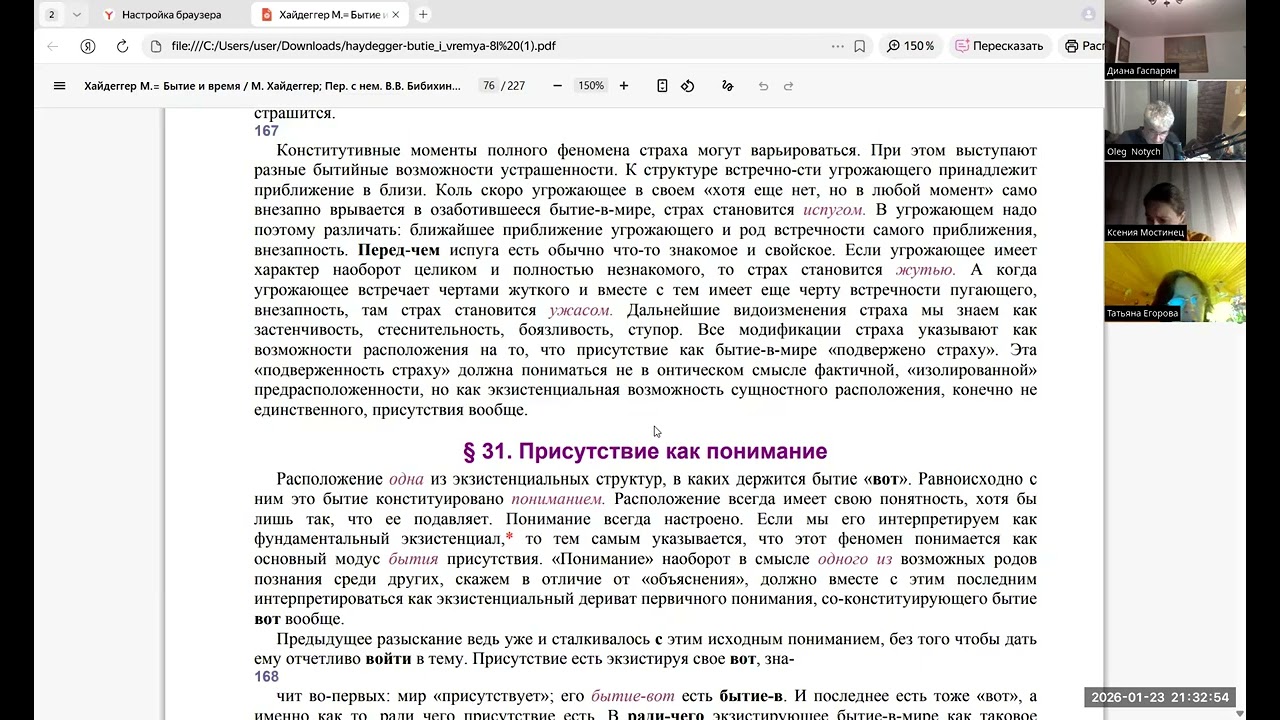
Task: Click the italic word испугом
Action: click(x=834, y=210)
